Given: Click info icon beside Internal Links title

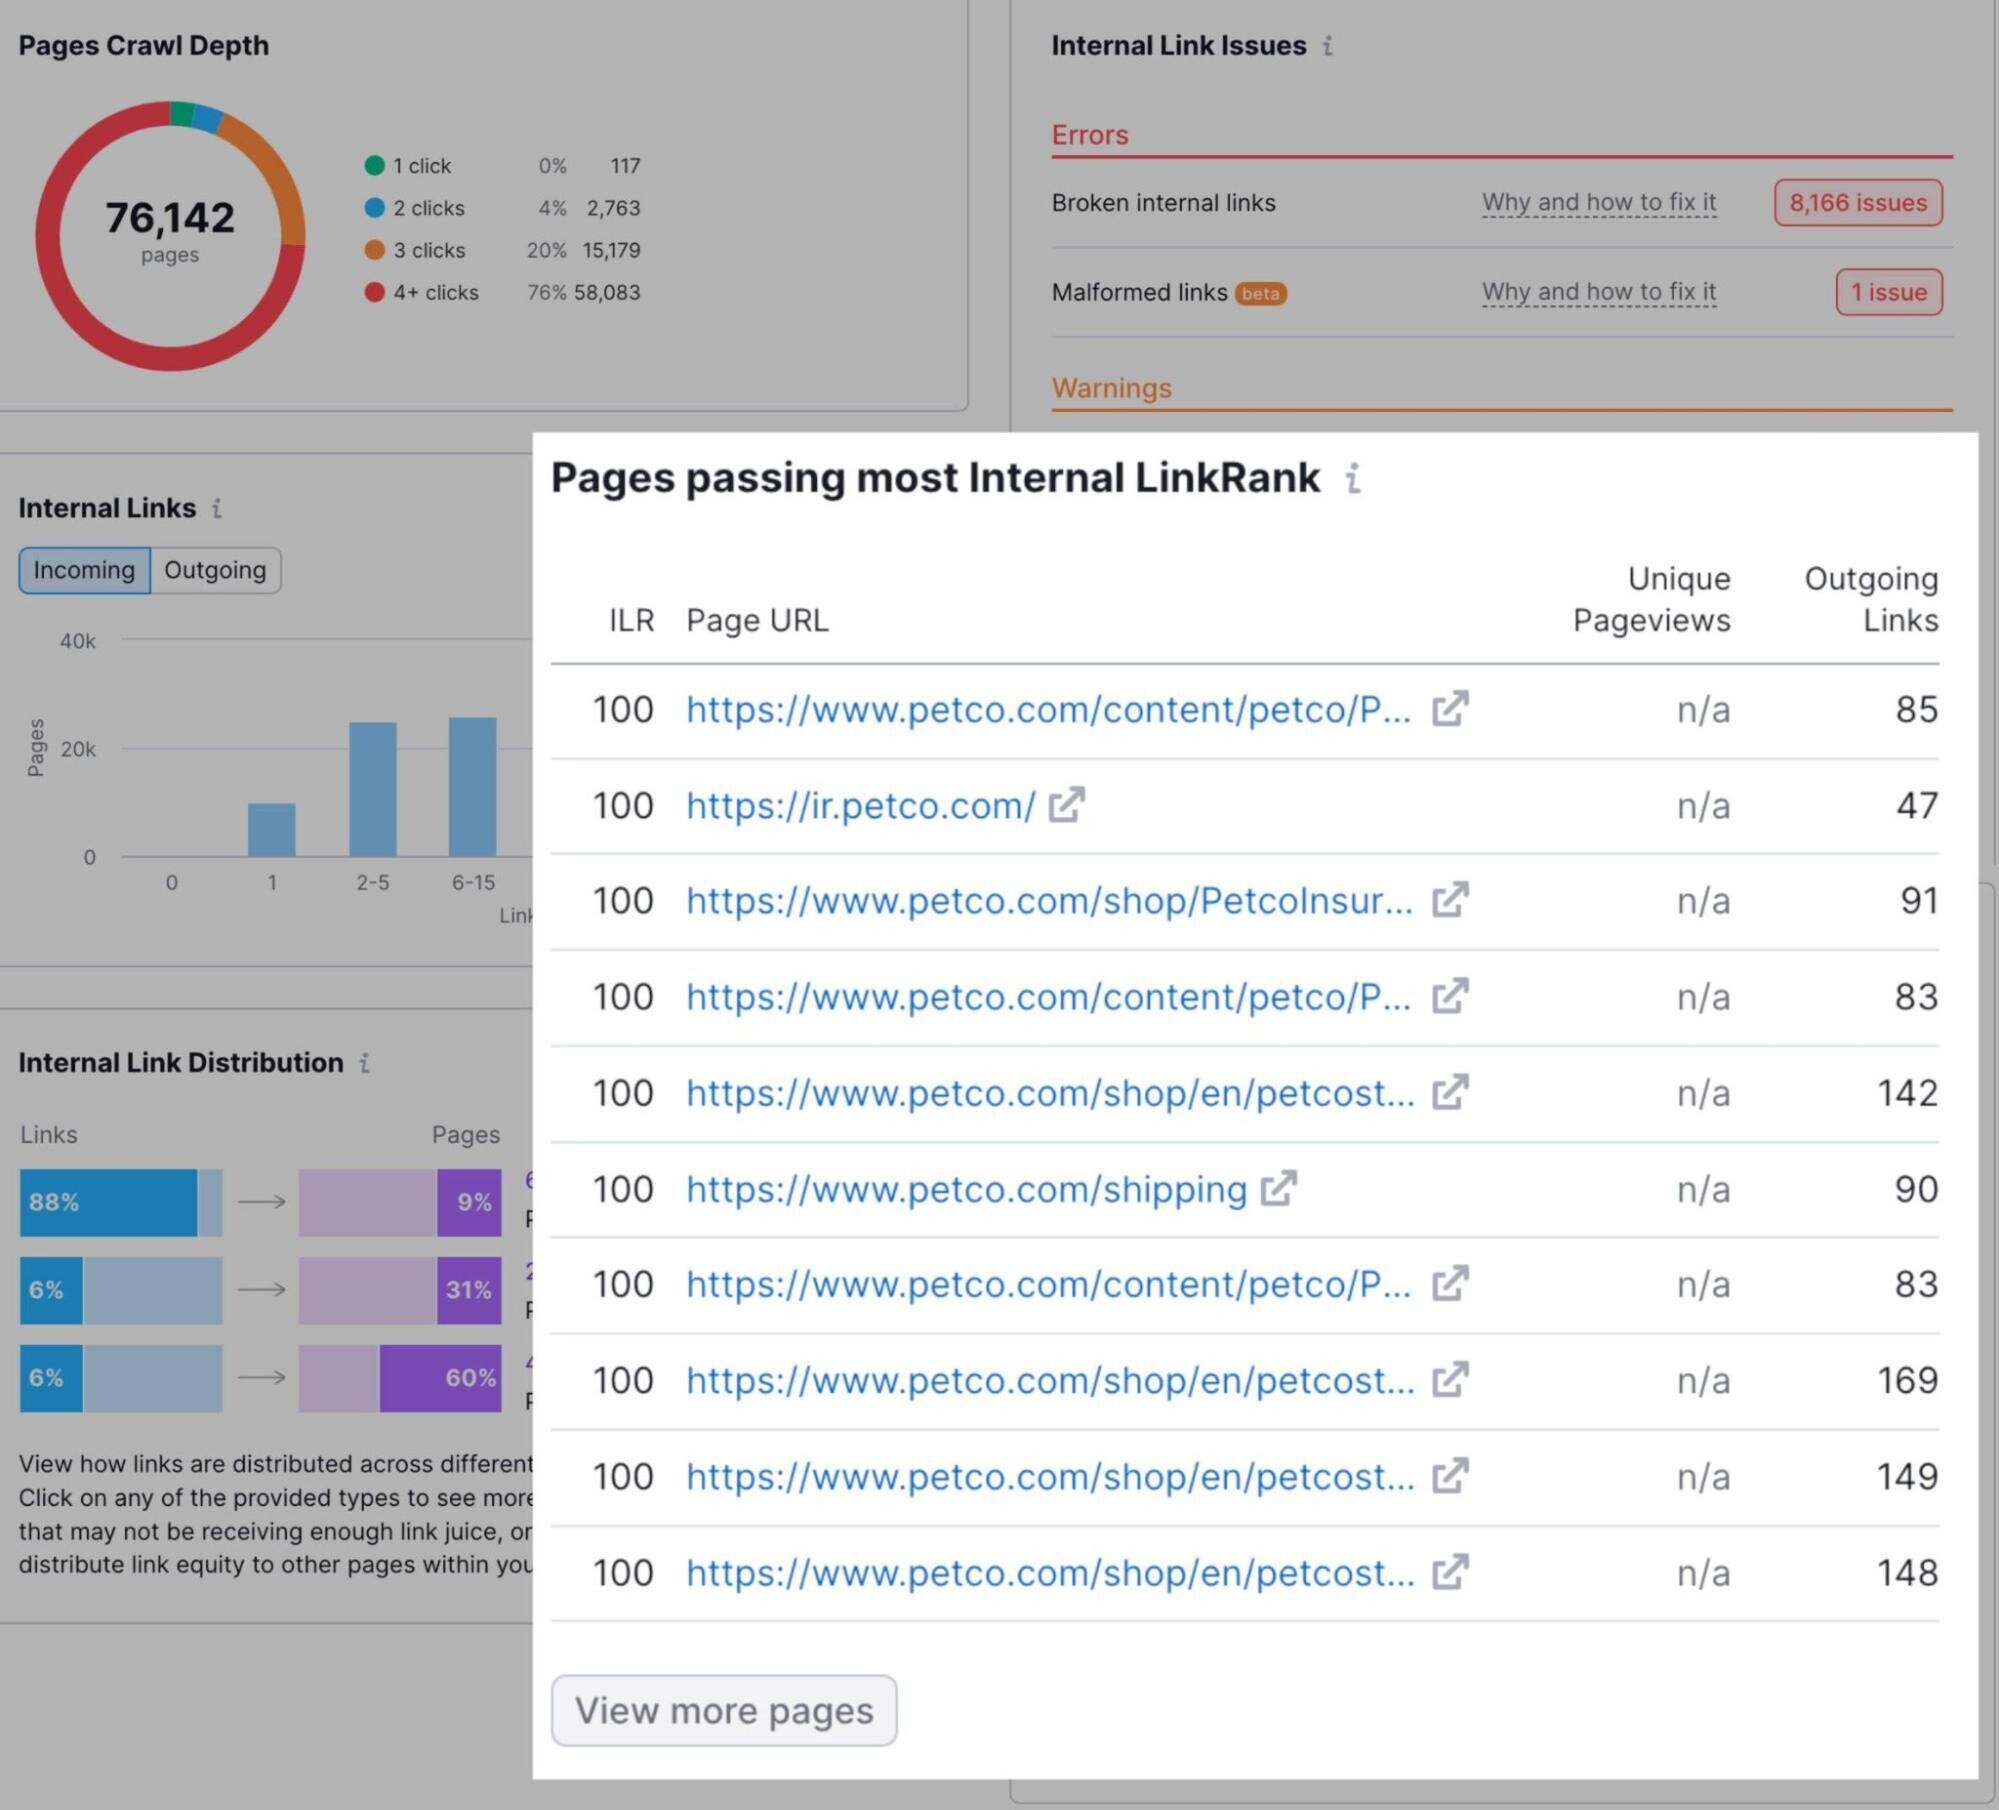Looking at the screenshot, I should (217, 508).
